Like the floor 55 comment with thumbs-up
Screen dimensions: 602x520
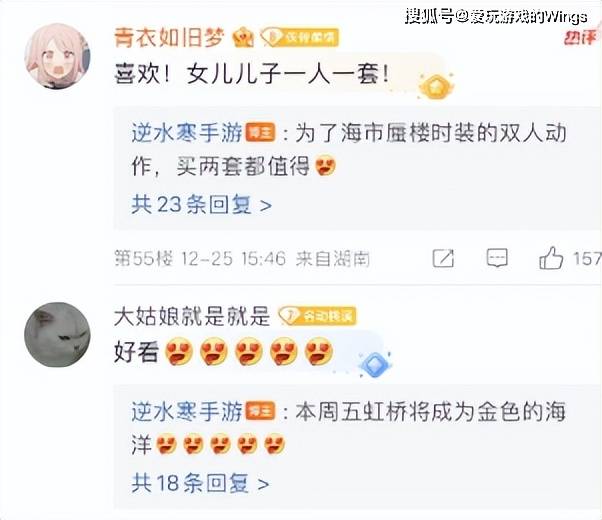(551, 258)
